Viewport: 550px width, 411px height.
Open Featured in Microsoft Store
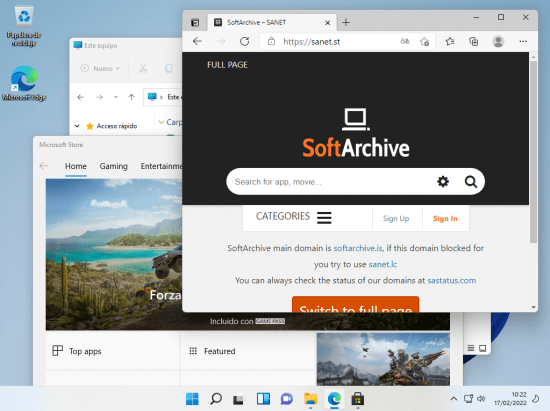click(x=248, y=351)
